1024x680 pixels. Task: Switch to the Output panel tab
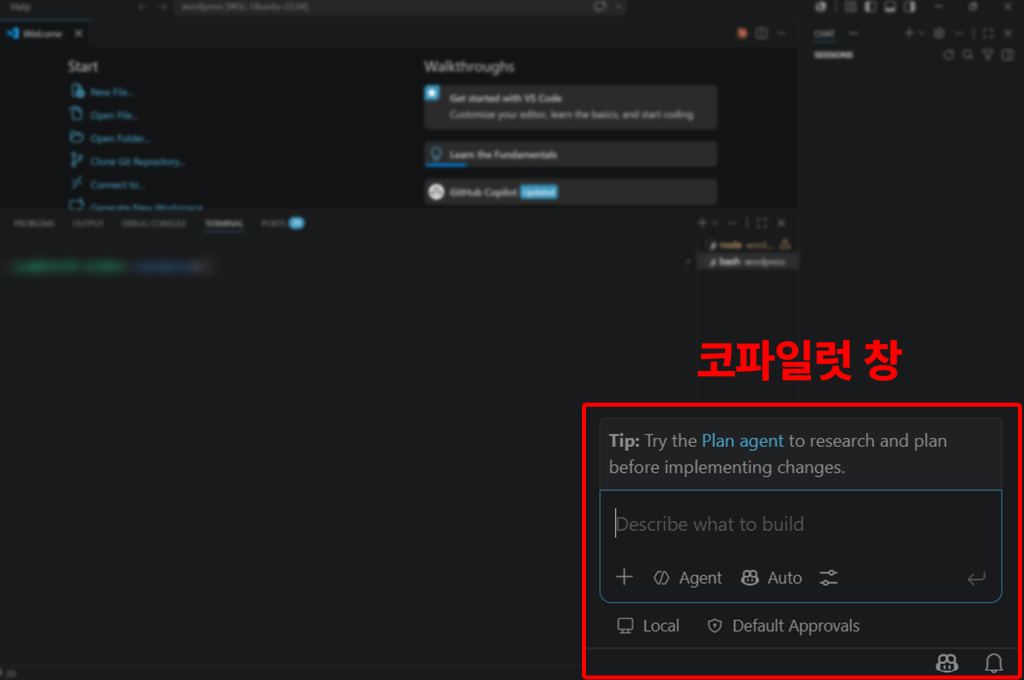[x=88, y=223]
